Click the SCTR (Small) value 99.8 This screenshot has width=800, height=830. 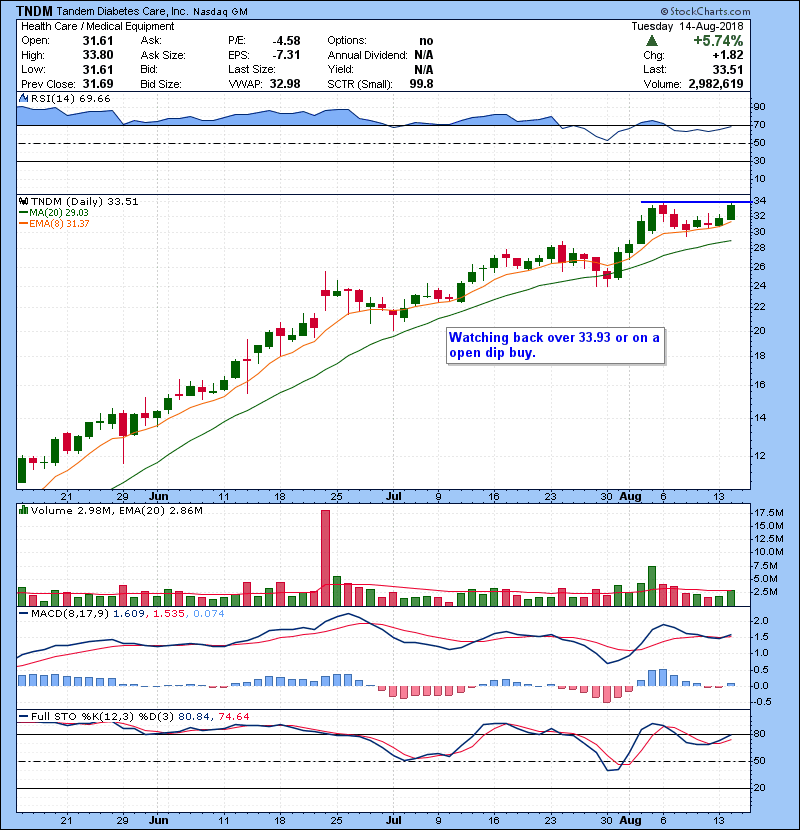tap(421, 84)
